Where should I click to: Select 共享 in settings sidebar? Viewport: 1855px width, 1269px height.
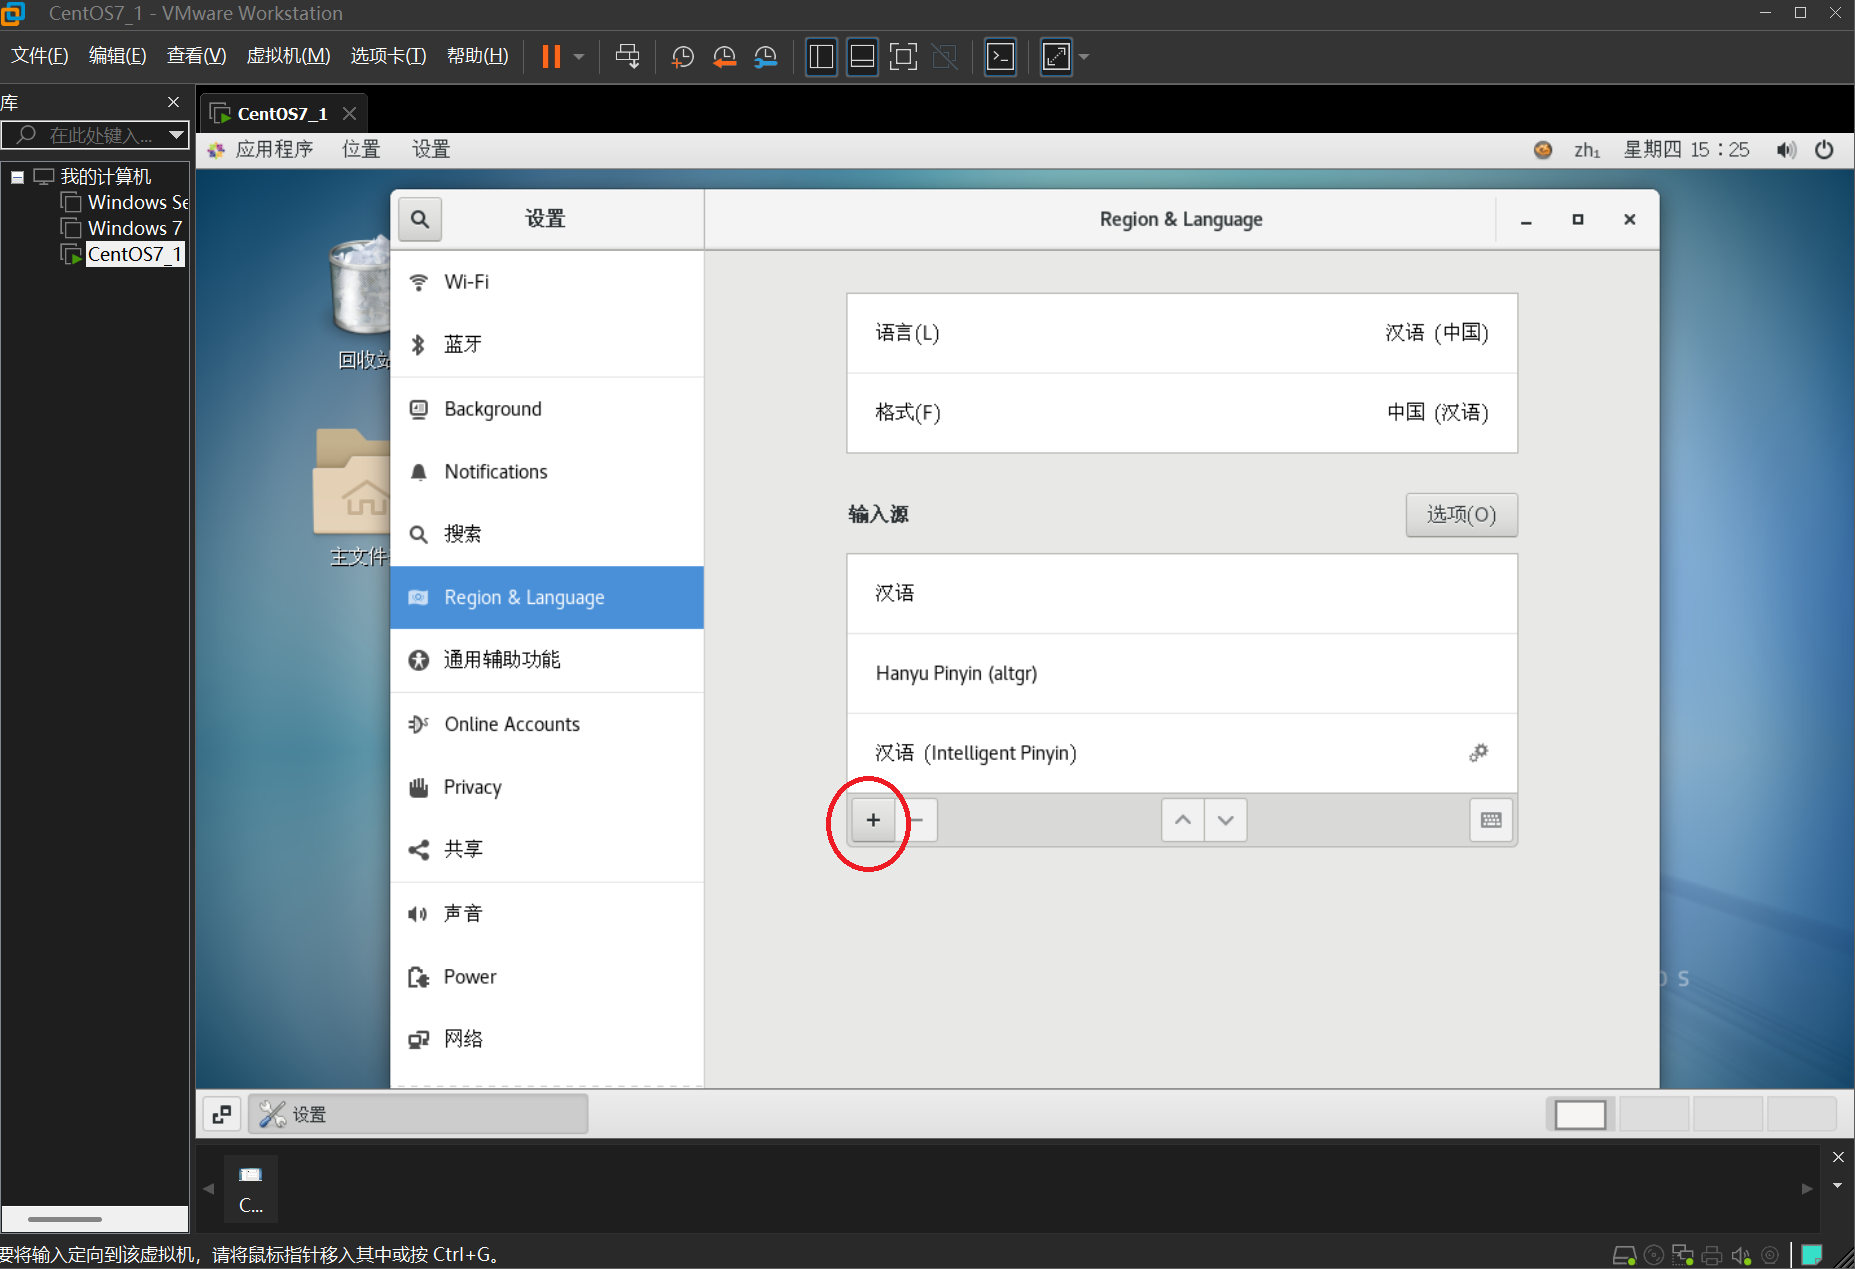pyautogui.click(x=547, y=850)
